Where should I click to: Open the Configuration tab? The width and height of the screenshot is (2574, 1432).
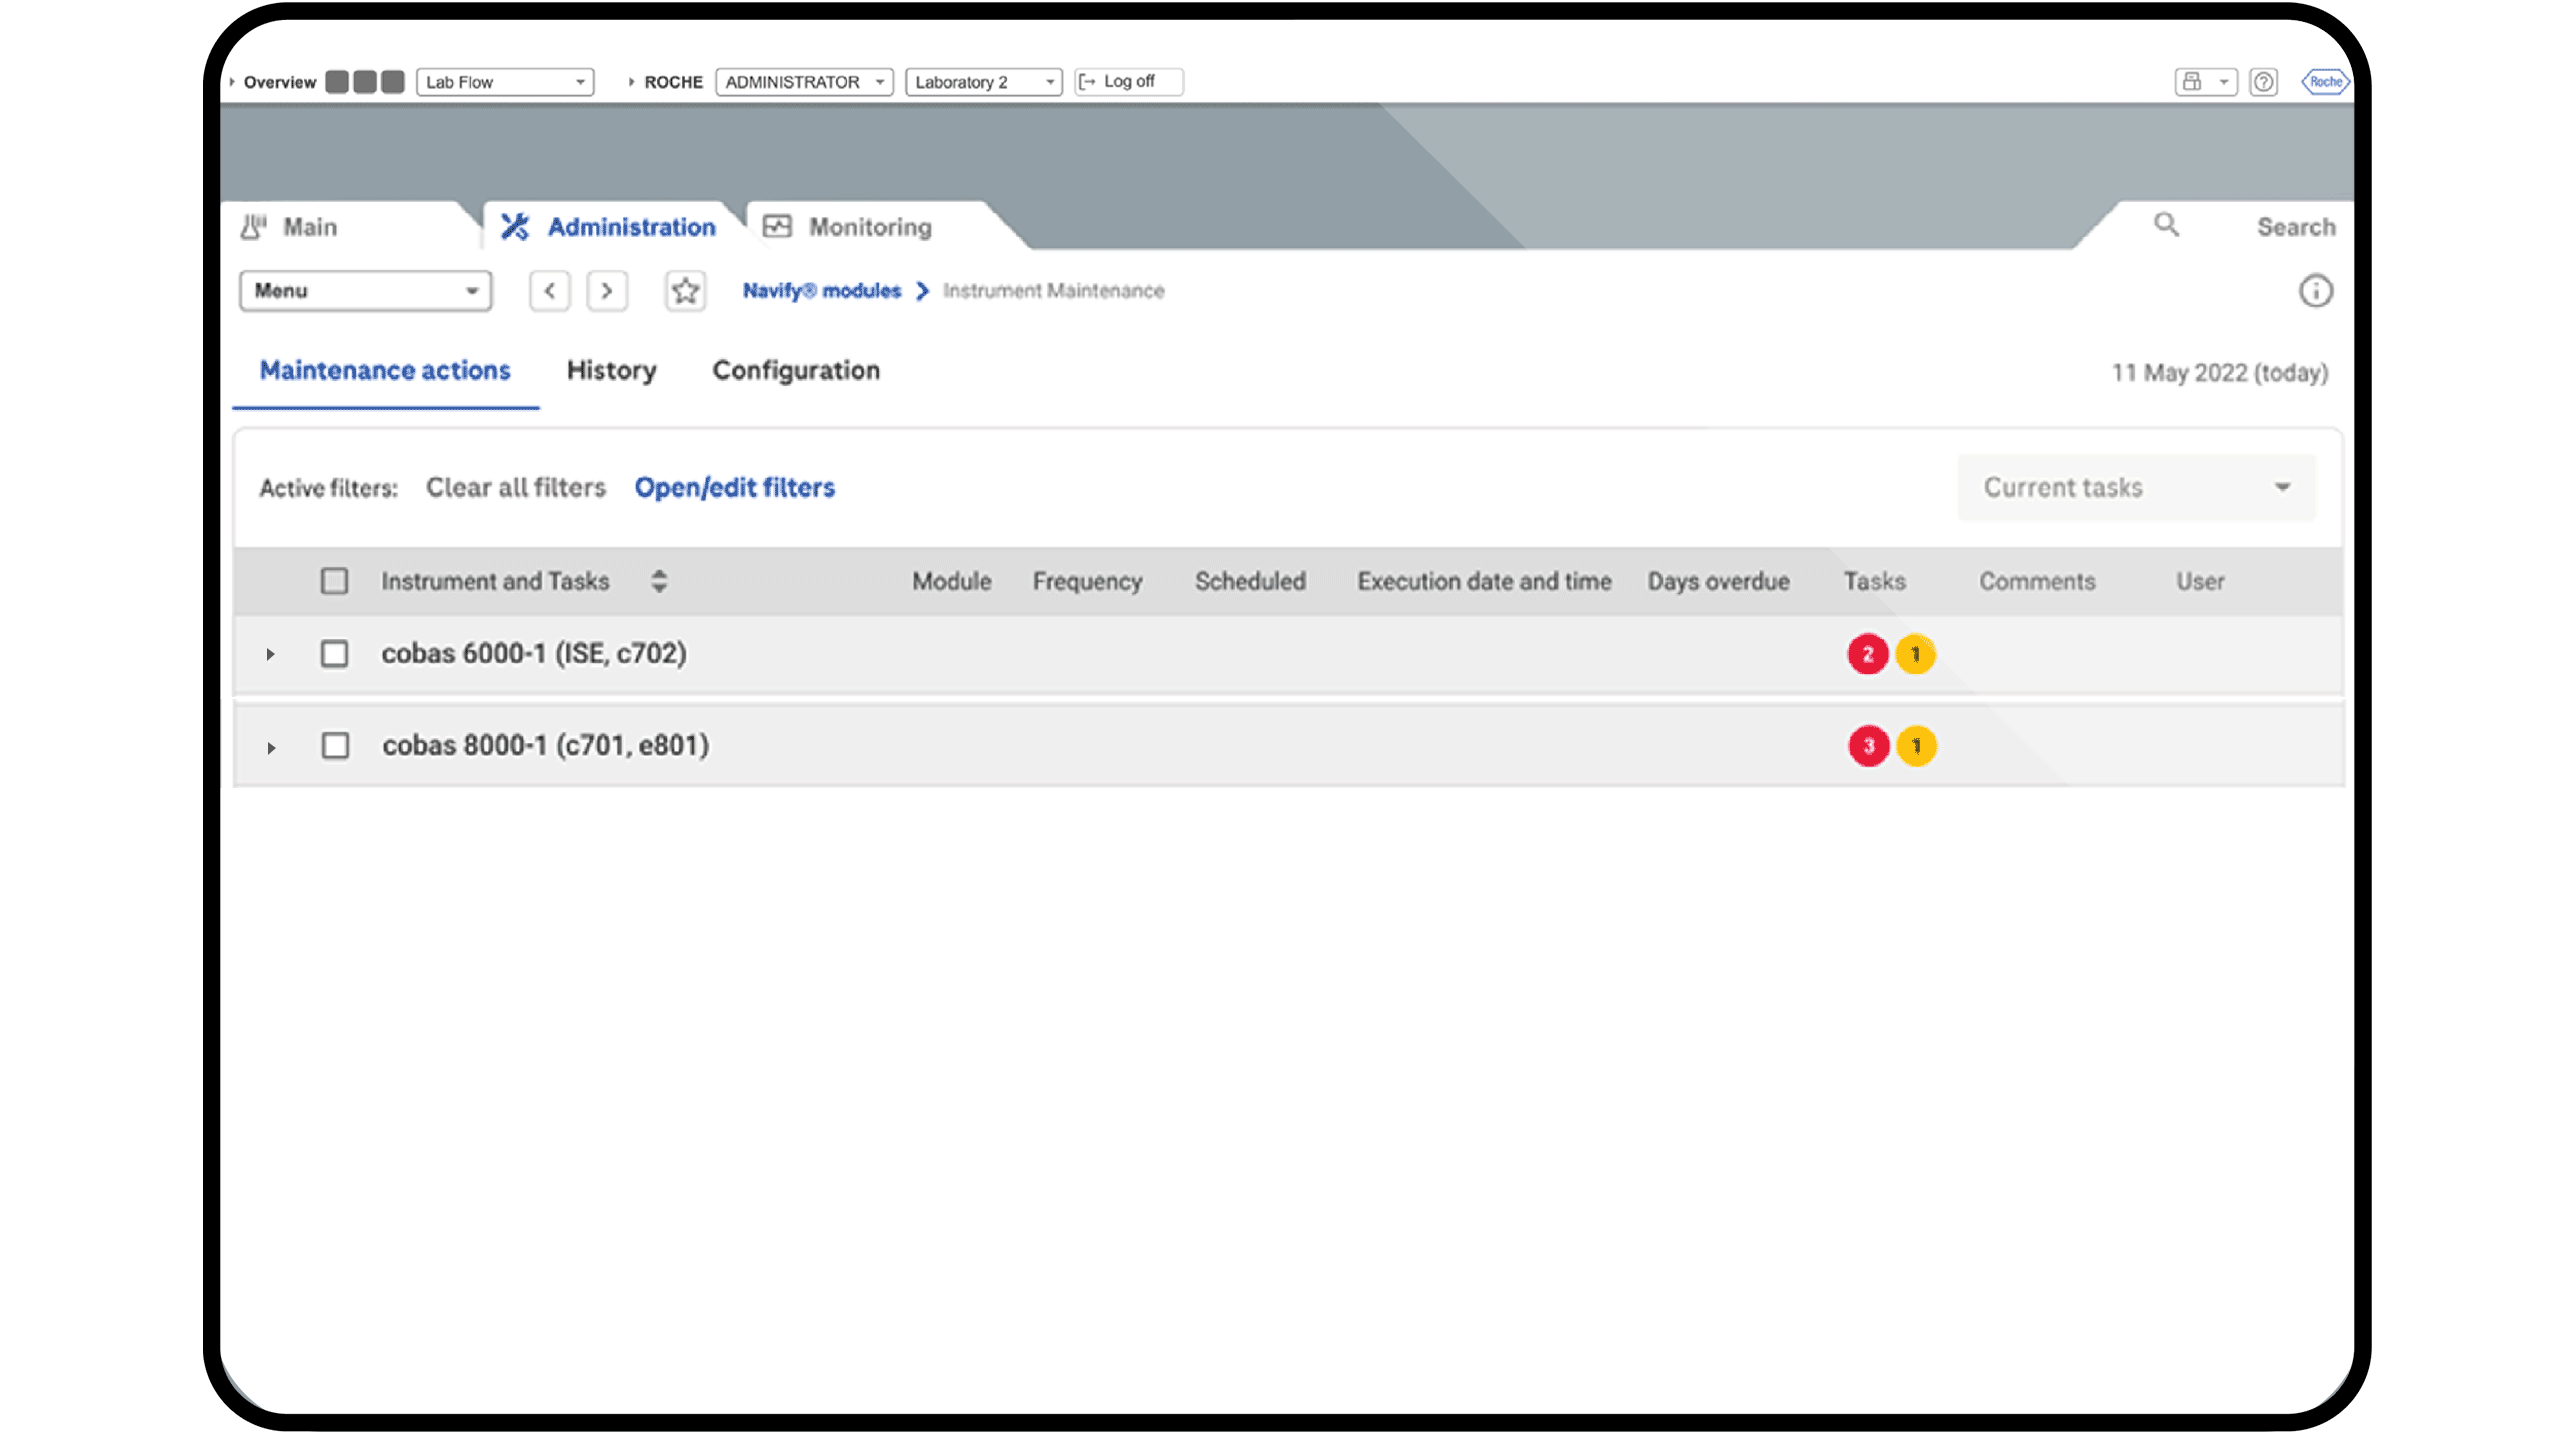[x=796, y=371]
